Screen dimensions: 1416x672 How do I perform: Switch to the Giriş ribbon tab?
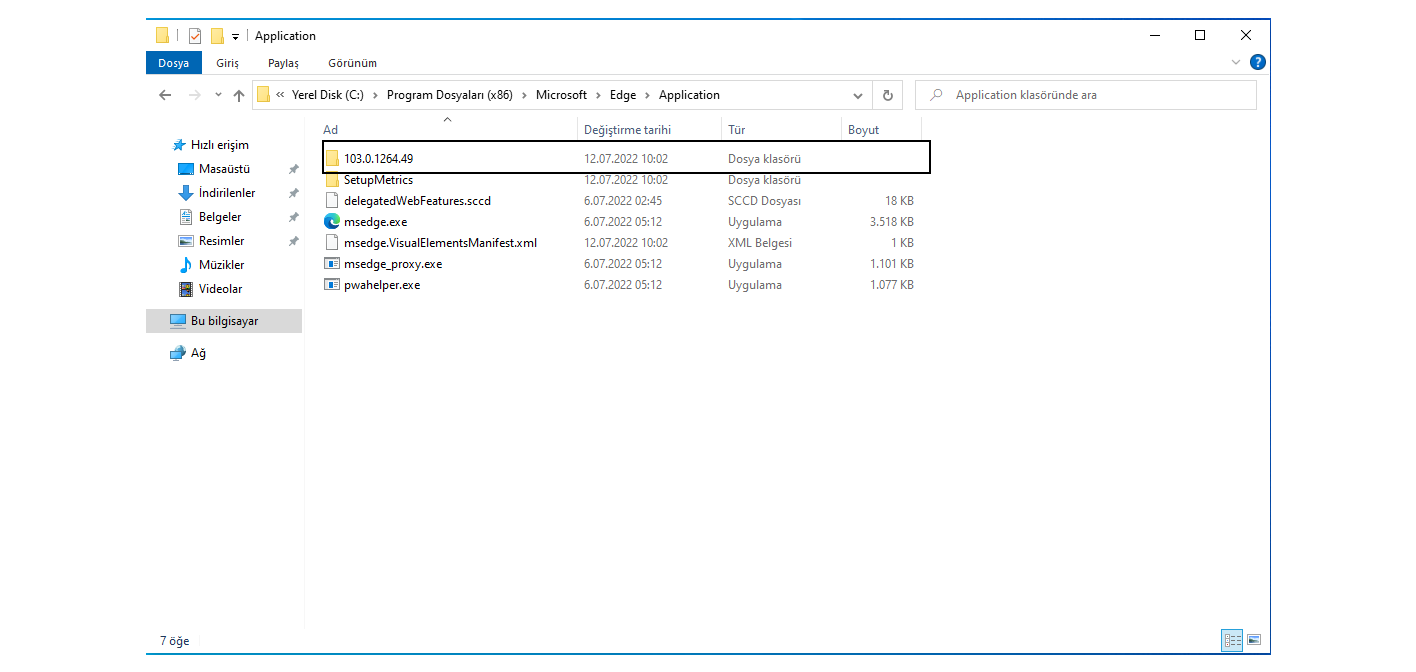227,63
